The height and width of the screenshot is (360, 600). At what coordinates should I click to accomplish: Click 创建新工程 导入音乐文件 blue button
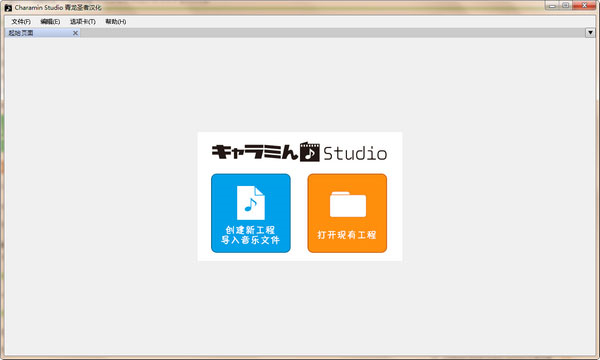tap(251, 213)
